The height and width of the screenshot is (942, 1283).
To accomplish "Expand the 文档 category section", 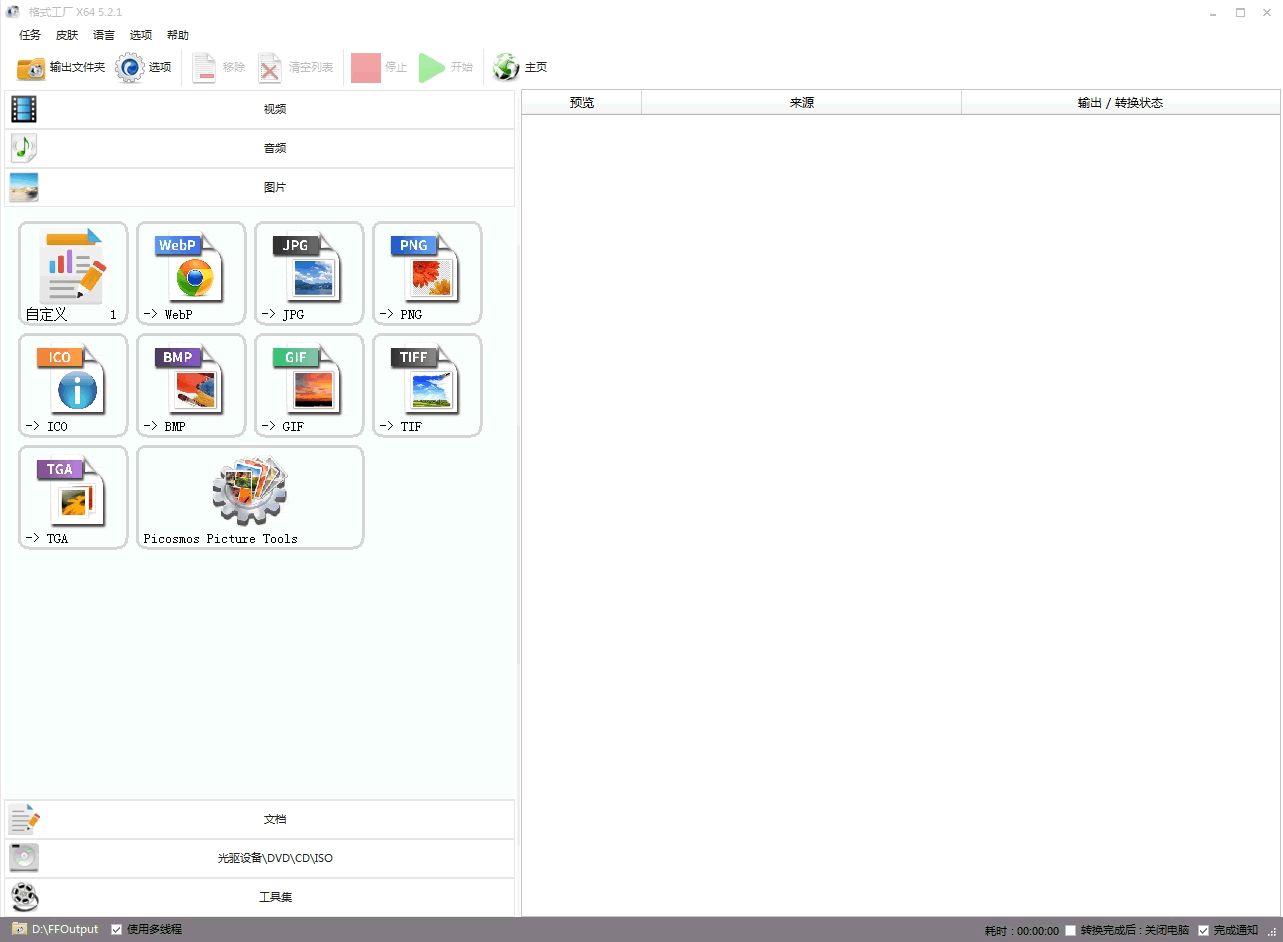I will pos(273,819).
